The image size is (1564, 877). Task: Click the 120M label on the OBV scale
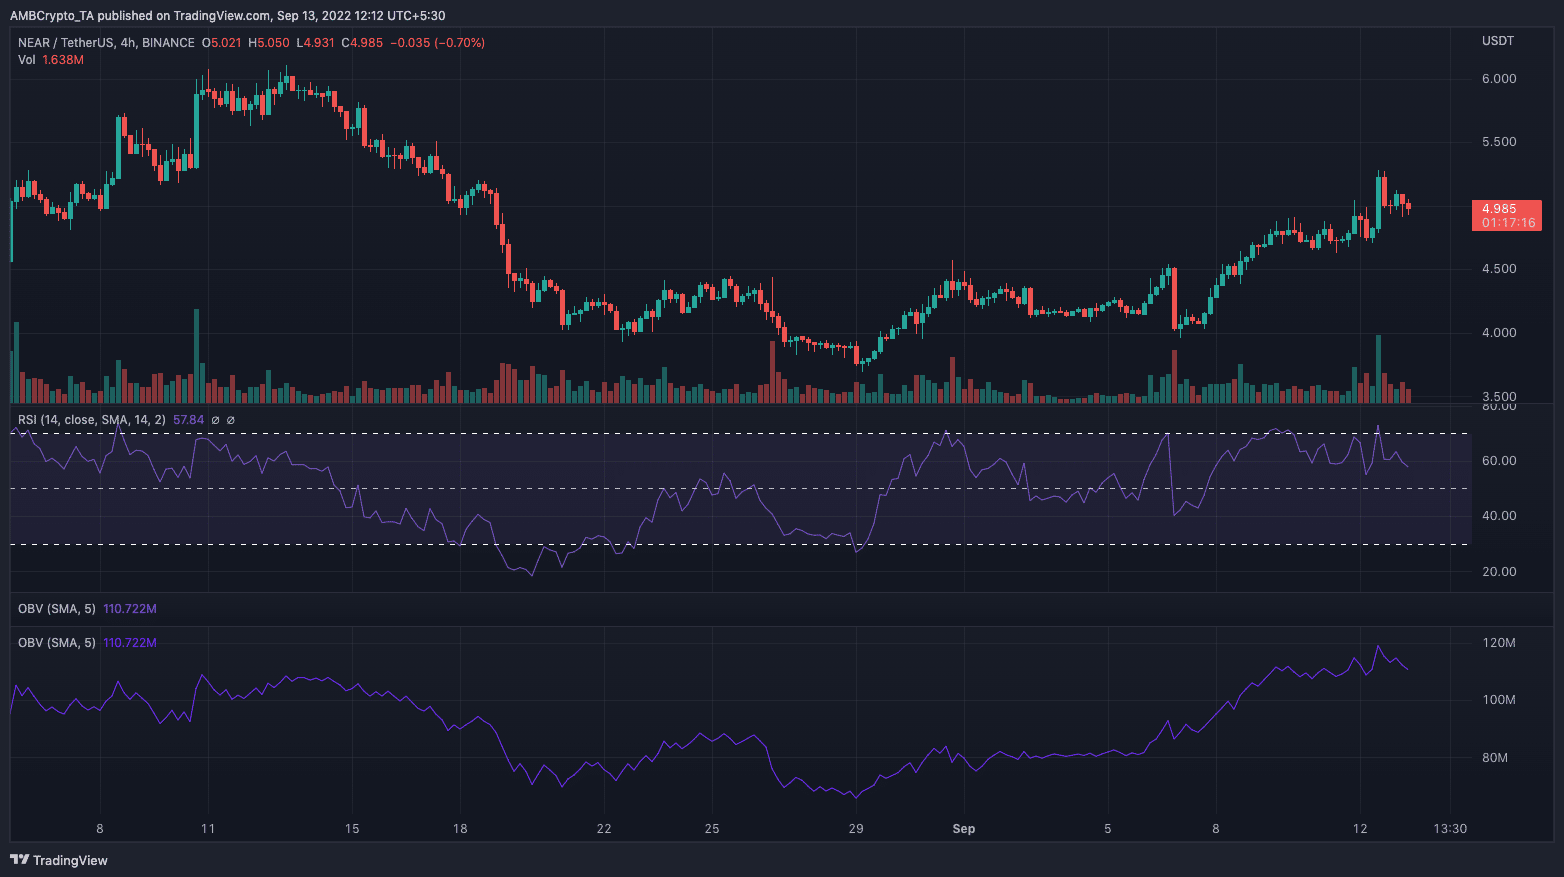click(x=1499, y=643)
